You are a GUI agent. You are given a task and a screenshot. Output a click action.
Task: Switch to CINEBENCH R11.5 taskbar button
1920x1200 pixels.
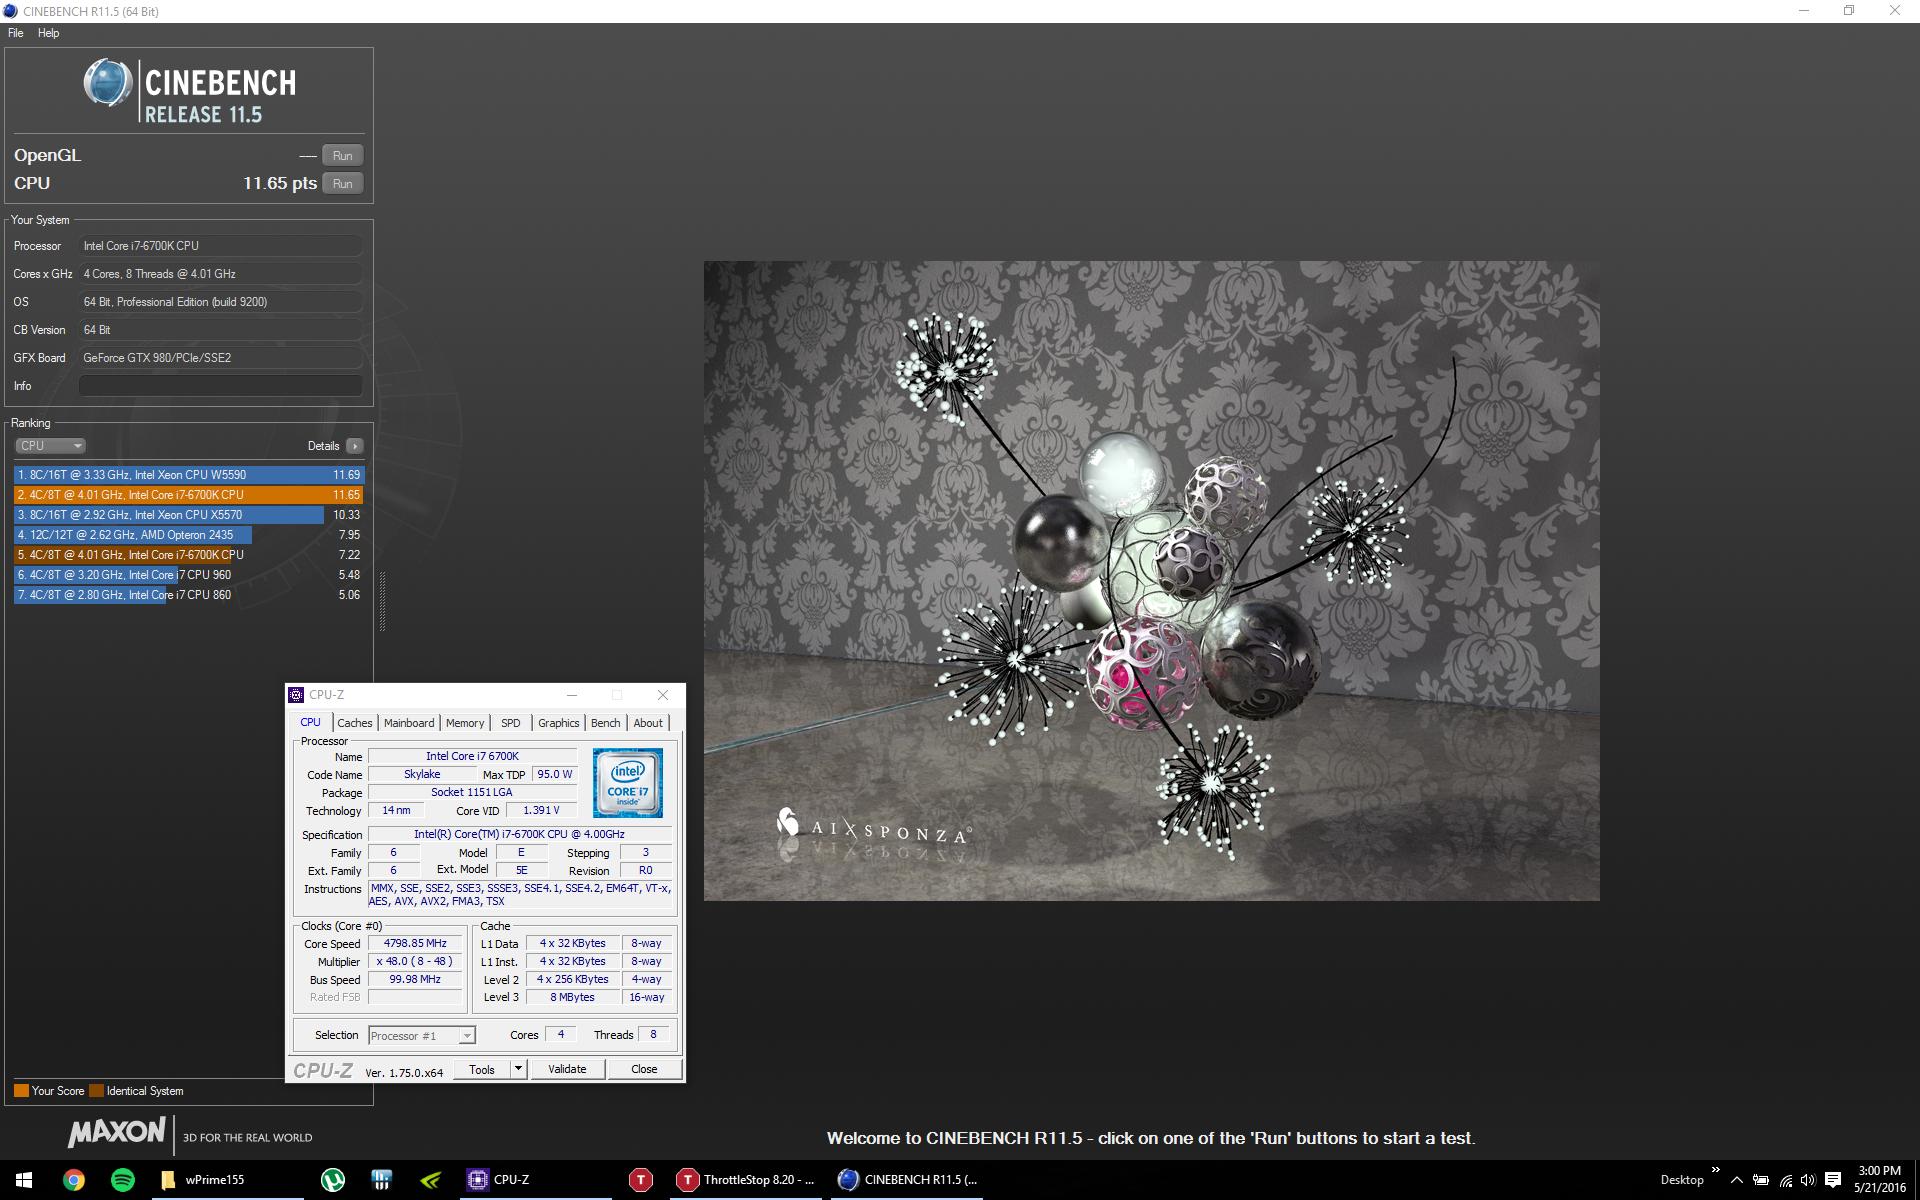[x=908, y=1180]
